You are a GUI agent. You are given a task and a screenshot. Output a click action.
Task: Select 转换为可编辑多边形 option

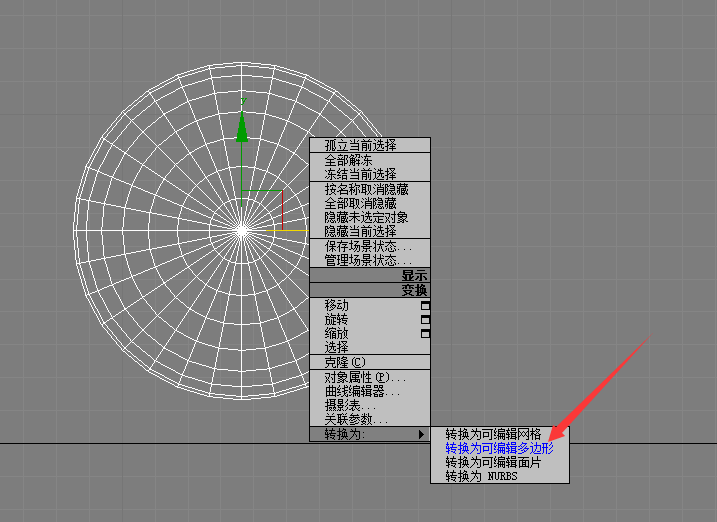click(x=497, y=449)
